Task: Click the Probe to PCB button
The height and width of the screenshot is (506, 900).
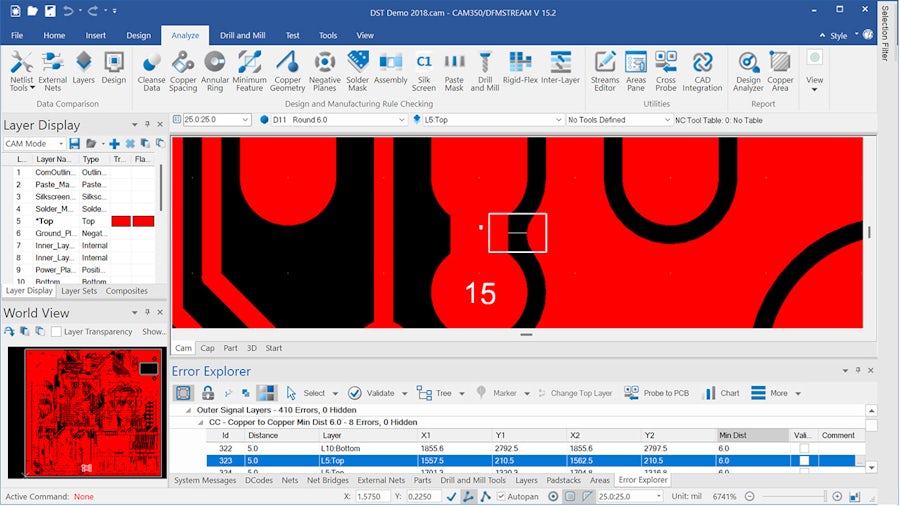Action: (657, 393)
